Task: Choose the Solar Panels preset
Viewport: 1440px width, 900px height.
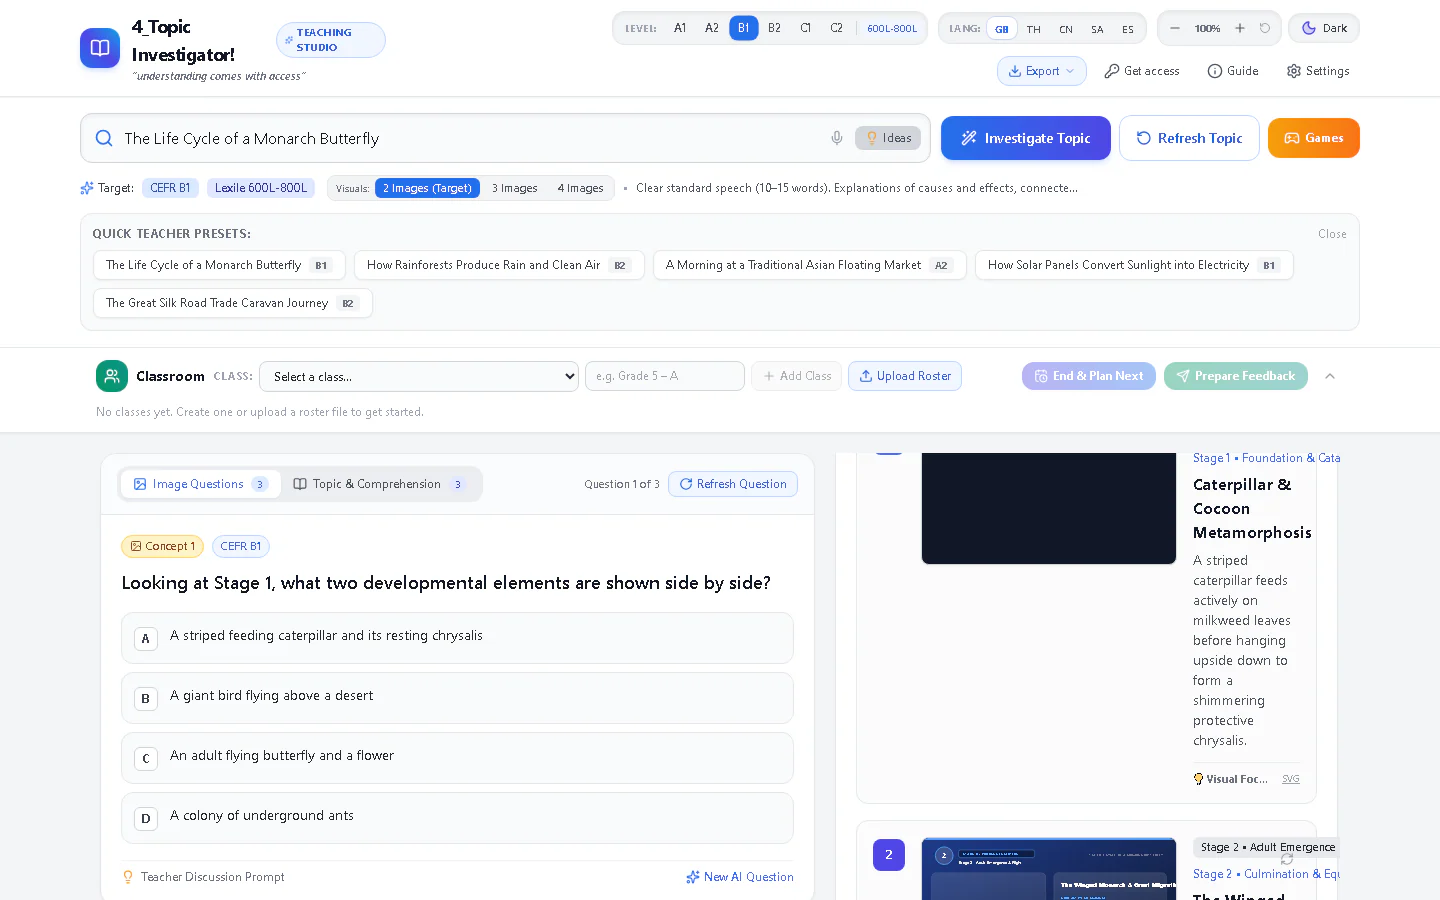Action: click(x=1134, y=265)
